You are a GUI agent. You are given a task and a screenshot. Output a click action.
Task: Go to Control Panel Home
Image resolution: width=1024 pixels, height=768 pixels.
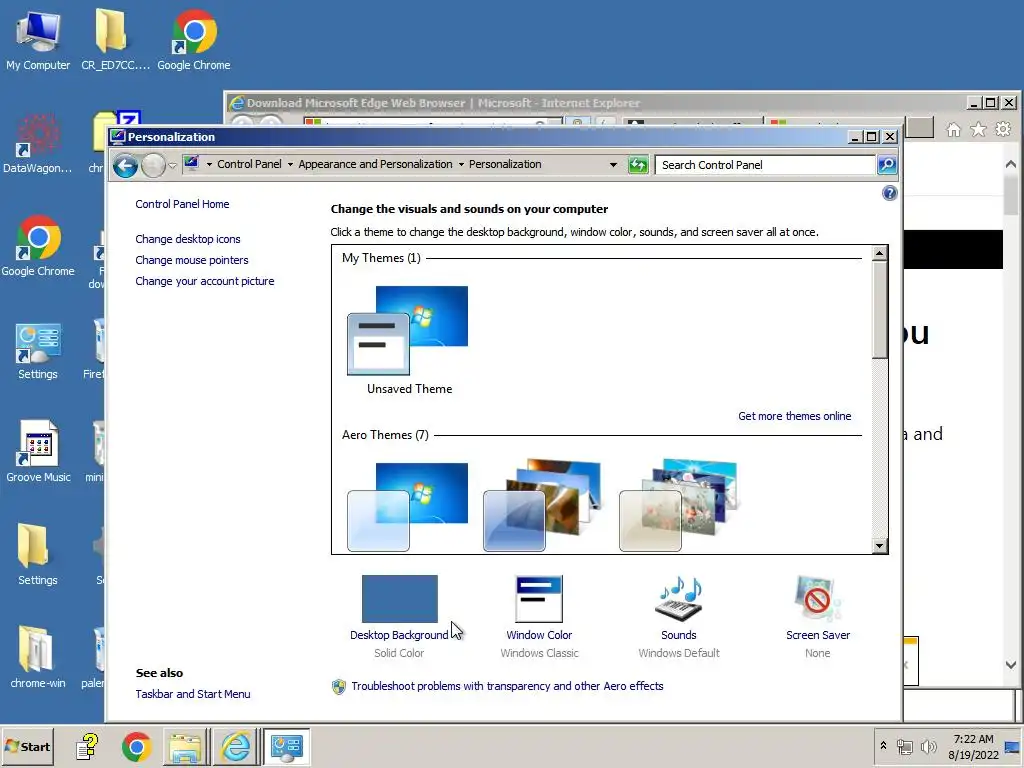click(182, 204)
